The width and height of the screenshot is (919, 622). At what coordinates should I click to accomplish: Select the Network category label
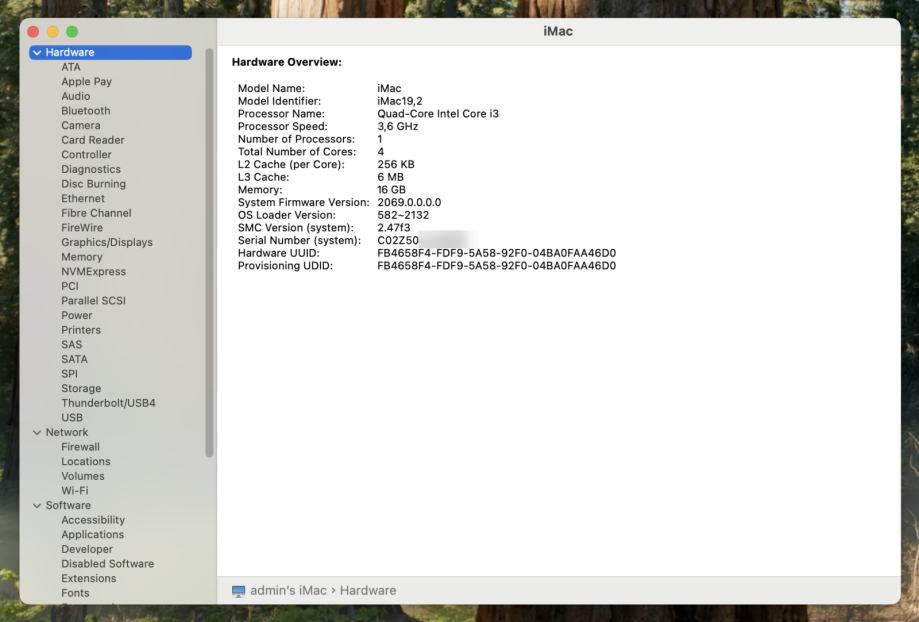[x=67, y=433]
